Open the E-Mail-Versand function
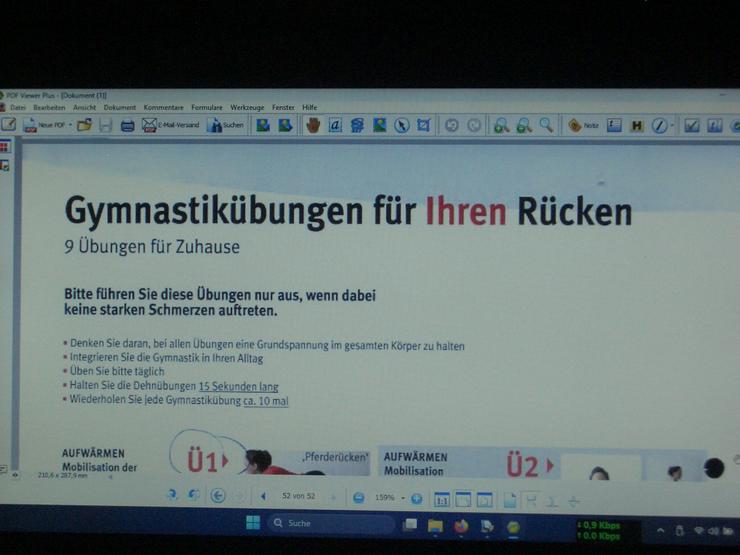This screenshot has height=555, width=740. 170,125
